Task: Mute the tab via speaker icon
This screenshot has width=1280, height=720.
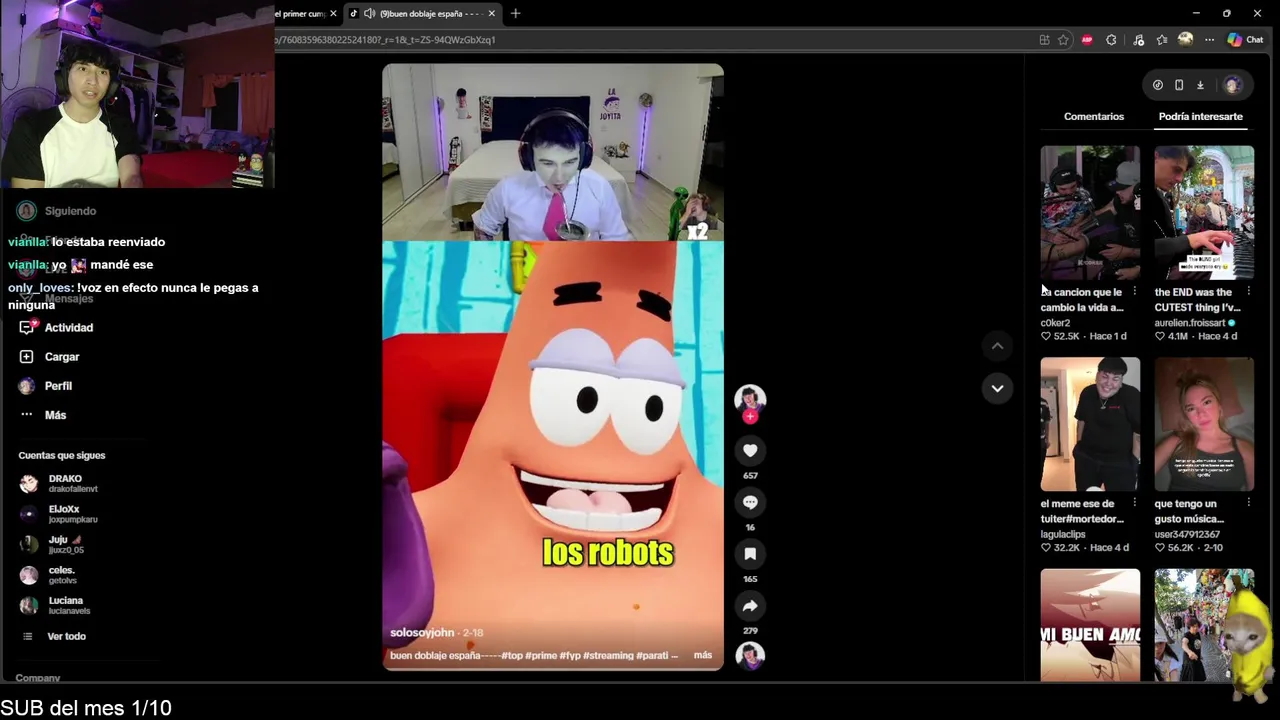Action: [x=369, y=13]
